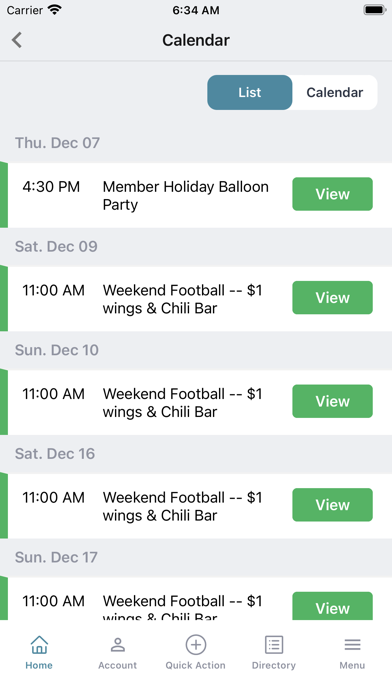Tap the Calendar page title
The height and width of the screenshot is (696, 392).
[x=196, y=40]
